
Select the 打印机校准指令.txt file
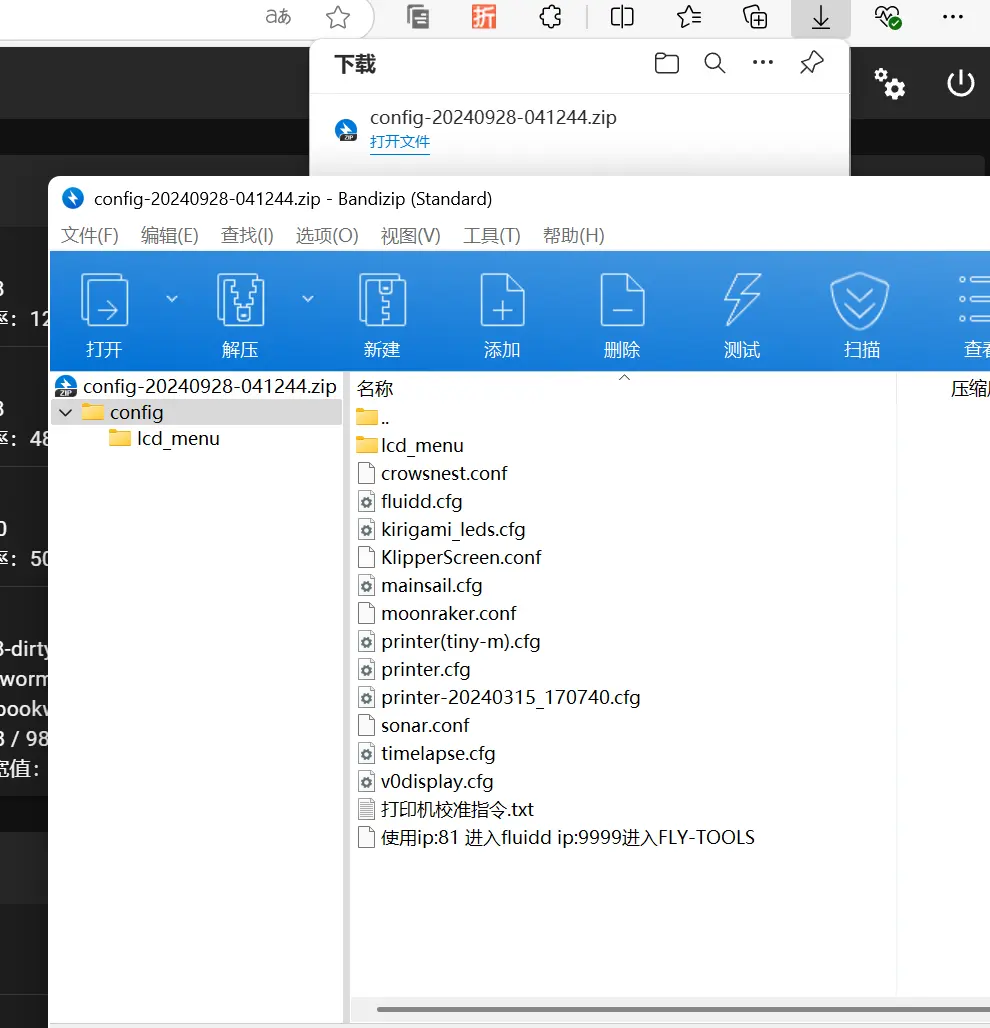point(446,810)
